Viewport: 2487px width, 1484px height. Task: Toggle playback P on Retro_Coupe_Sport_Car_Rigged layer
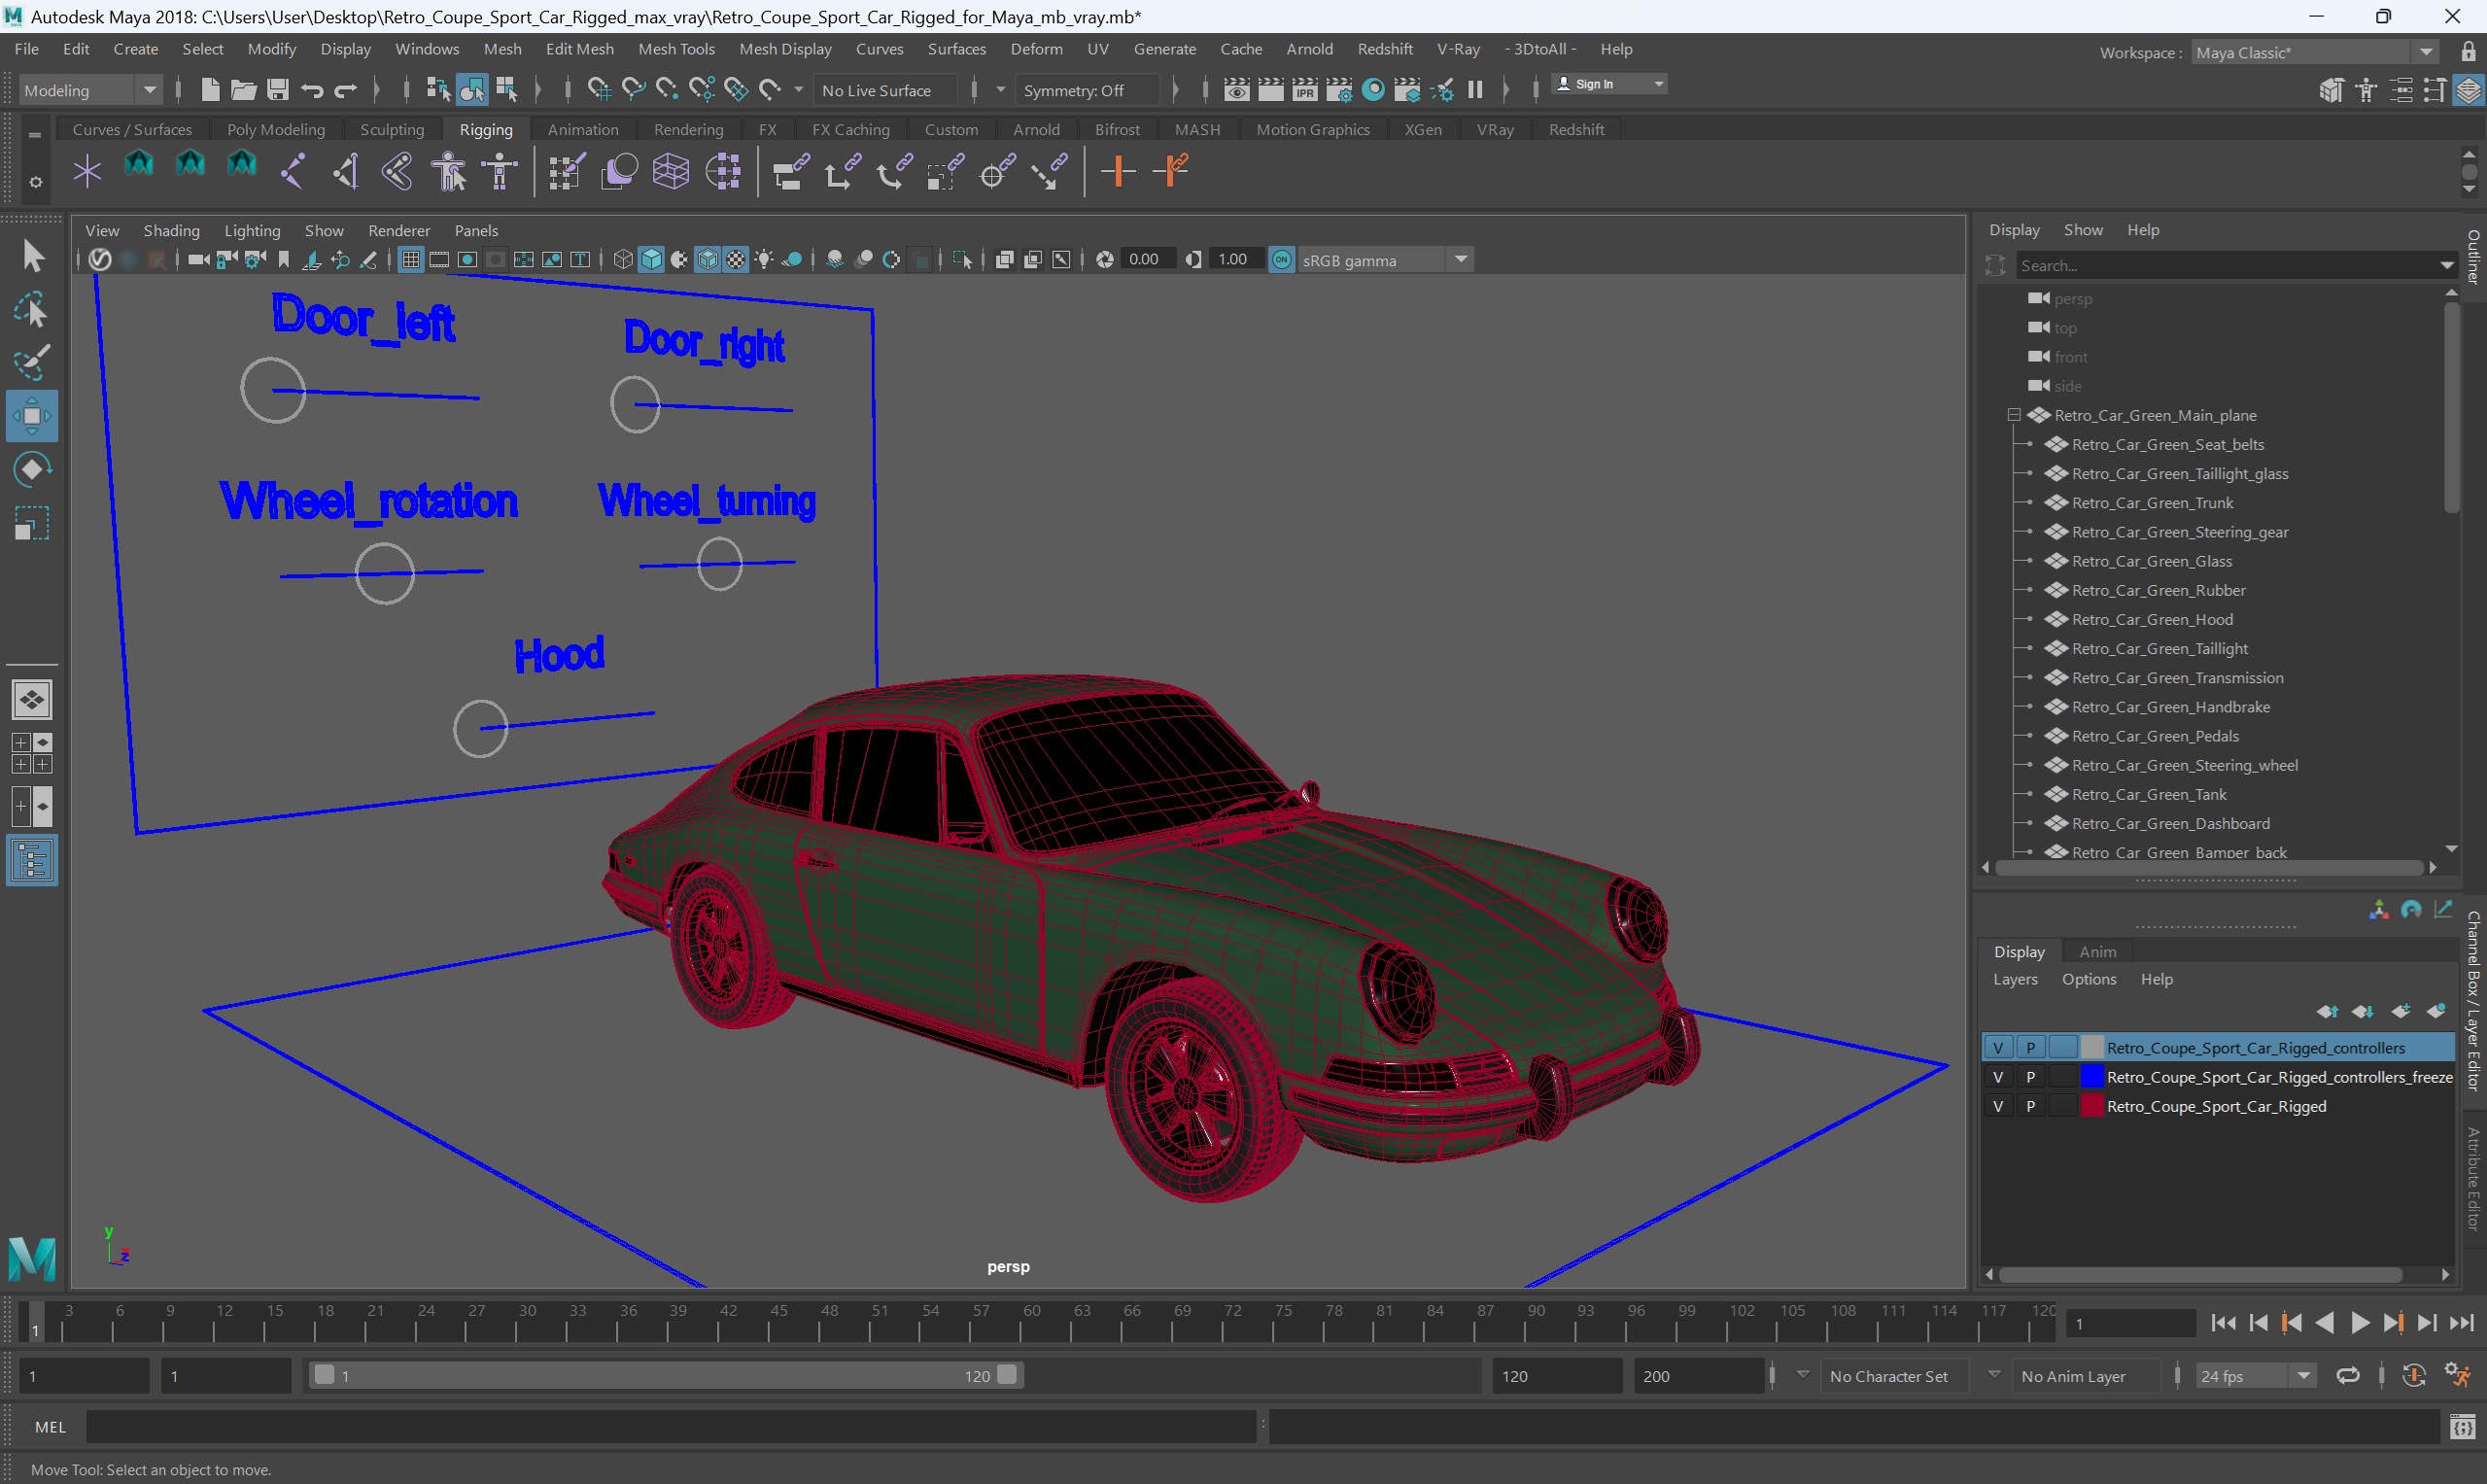point(2030,1106)
